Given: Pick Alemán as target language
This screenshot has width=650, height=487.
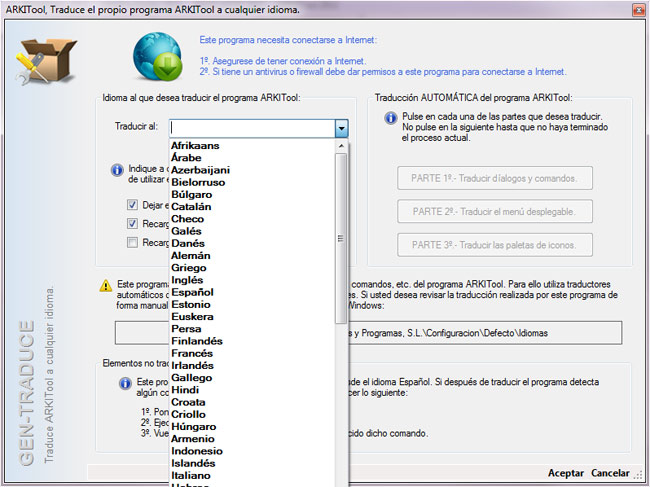Looking at the screenshot, I should pos(252,255).
